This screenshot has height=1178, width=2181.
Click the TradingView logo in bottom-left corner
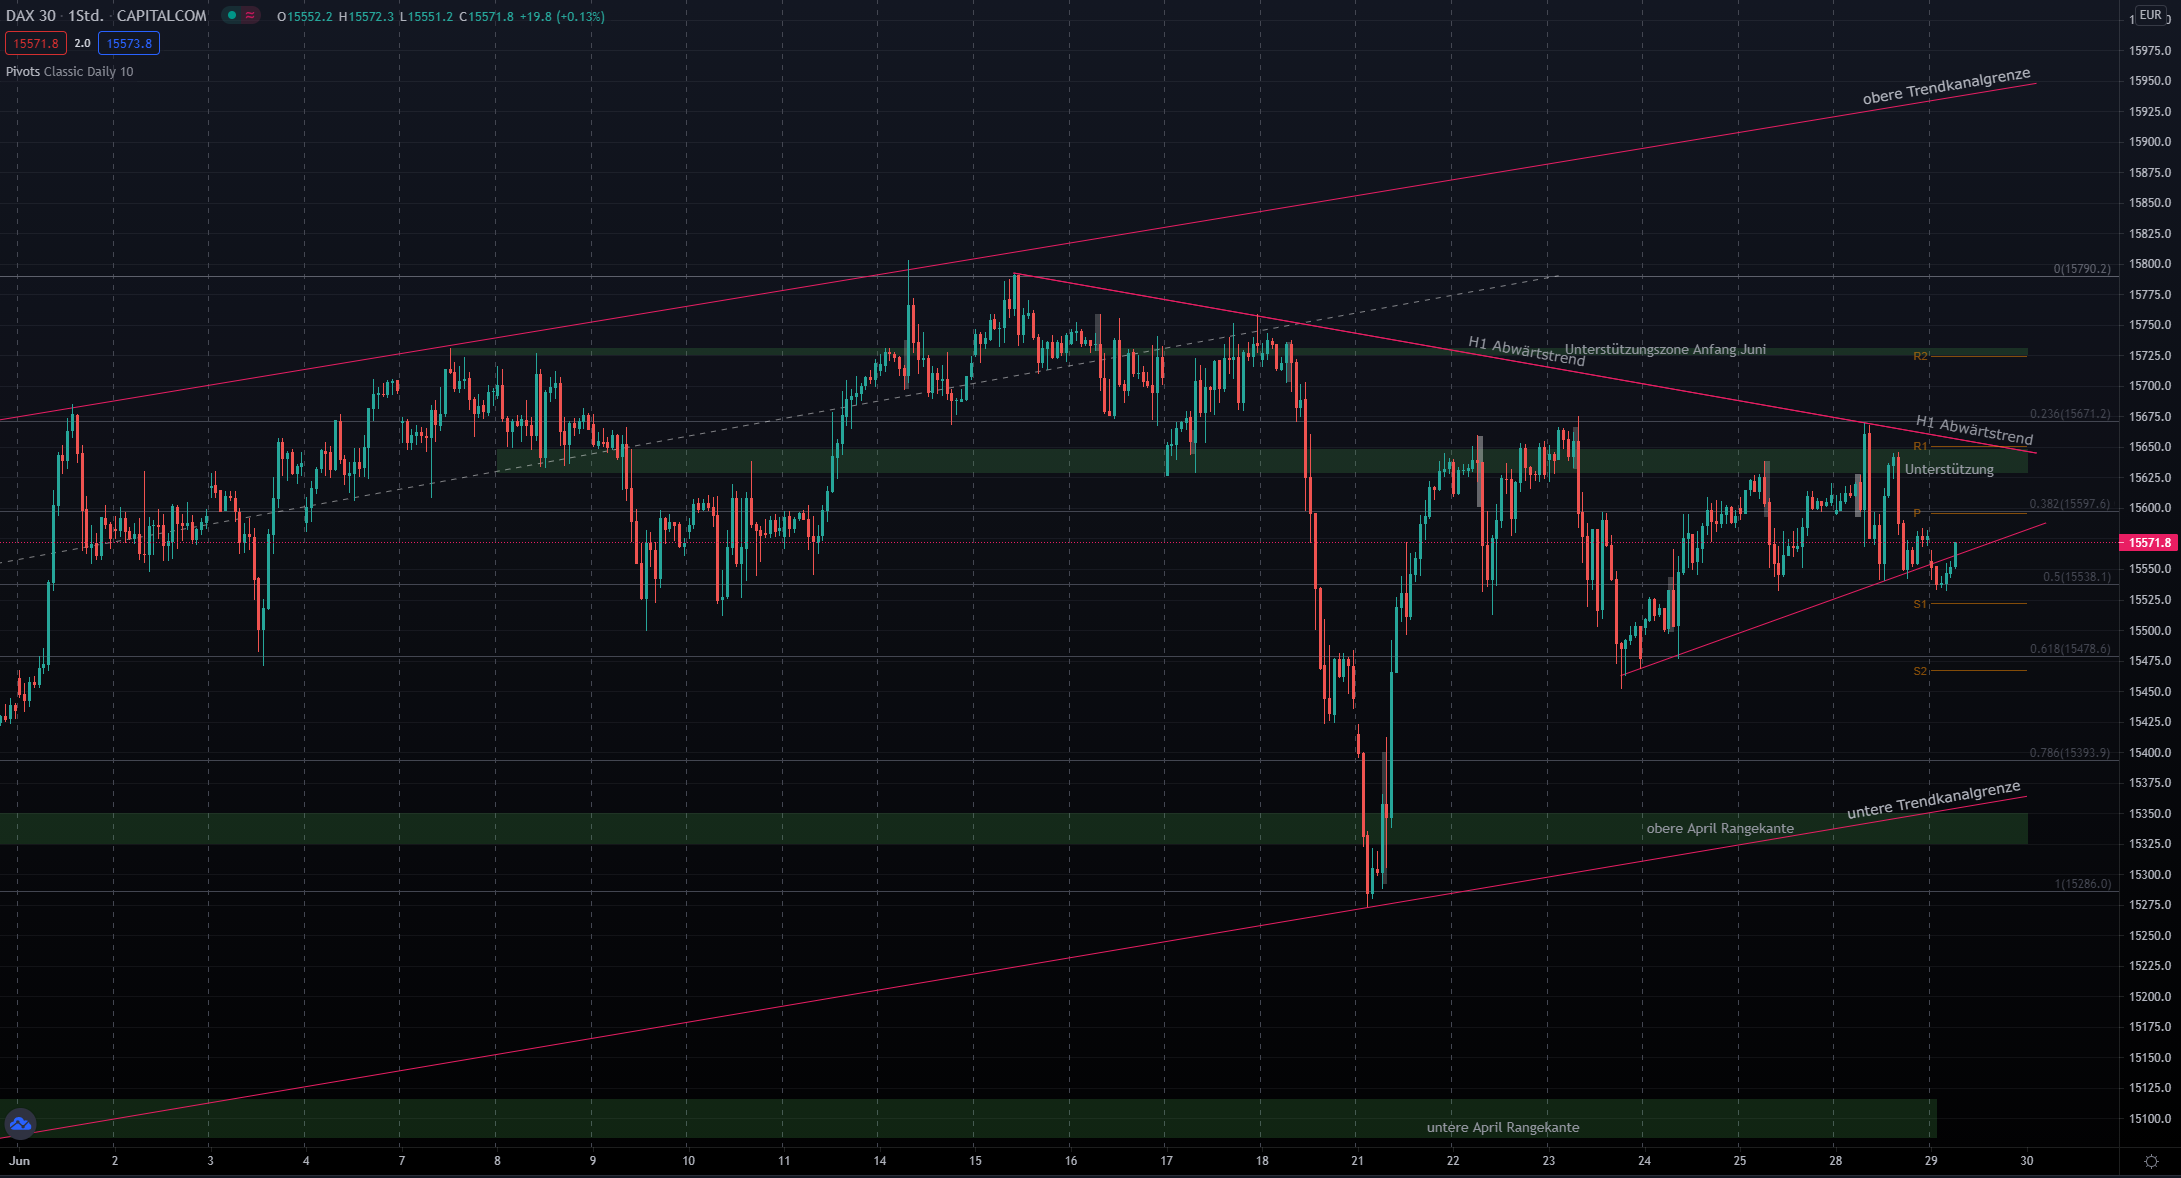[20, 1124]
